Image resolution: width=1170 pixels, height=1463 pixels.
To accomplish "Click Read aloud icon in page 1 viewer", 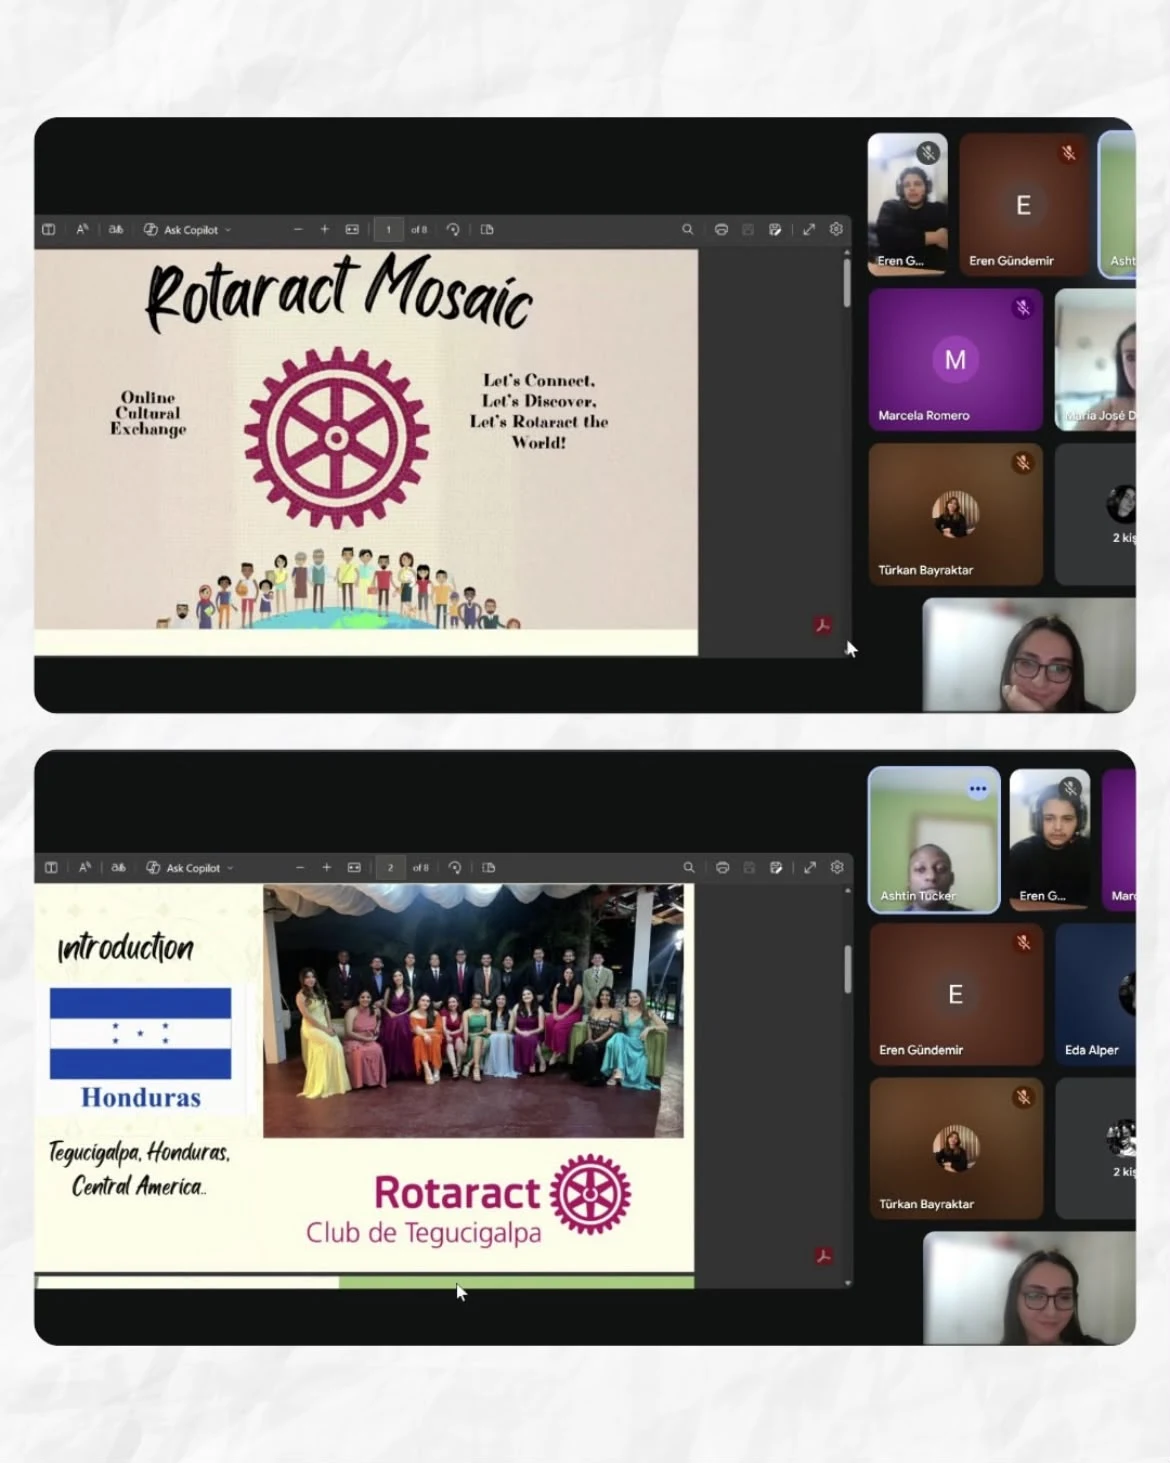I will click(82, 229).
